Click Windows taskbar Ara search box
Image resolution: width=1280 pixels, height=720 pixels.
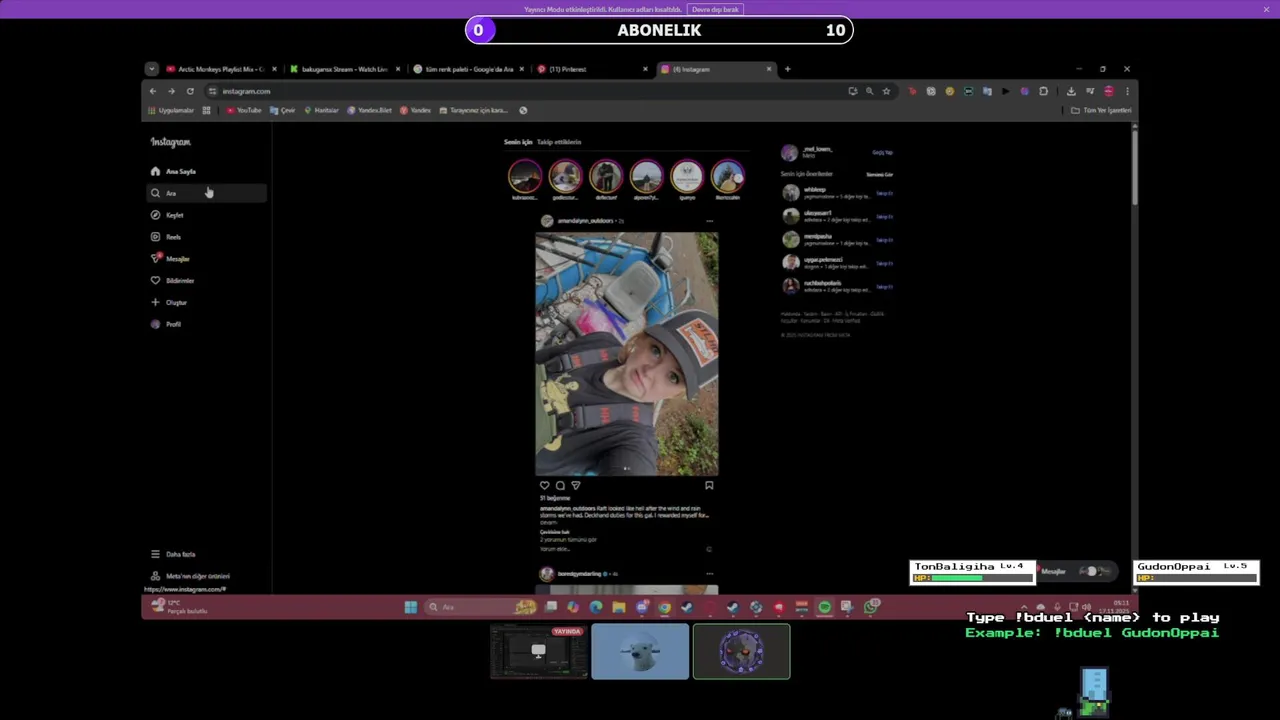481,607
